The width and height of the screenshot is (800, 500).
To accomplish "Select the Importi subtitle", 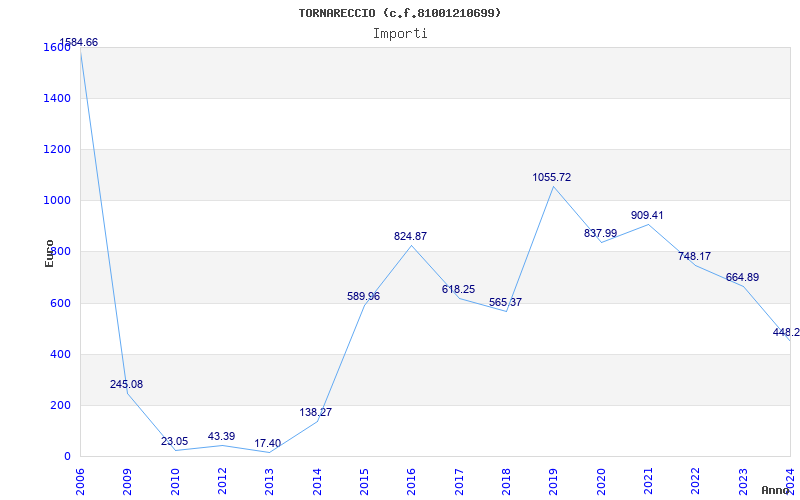I will [400, 34].
